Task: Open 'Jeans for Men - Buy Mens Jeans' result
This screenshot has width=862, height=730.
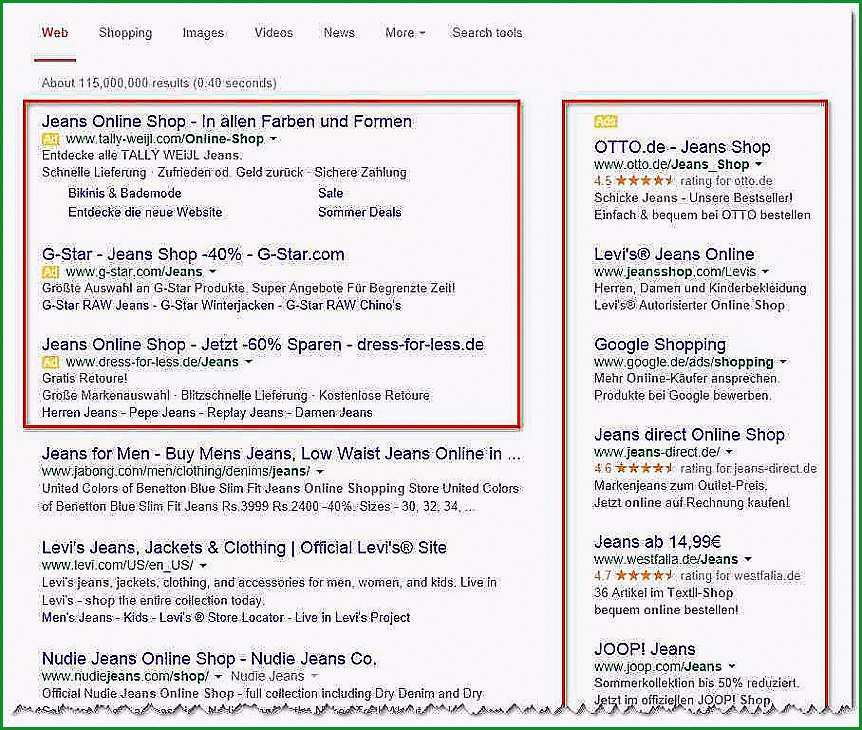Action: [x=281, y=454]
